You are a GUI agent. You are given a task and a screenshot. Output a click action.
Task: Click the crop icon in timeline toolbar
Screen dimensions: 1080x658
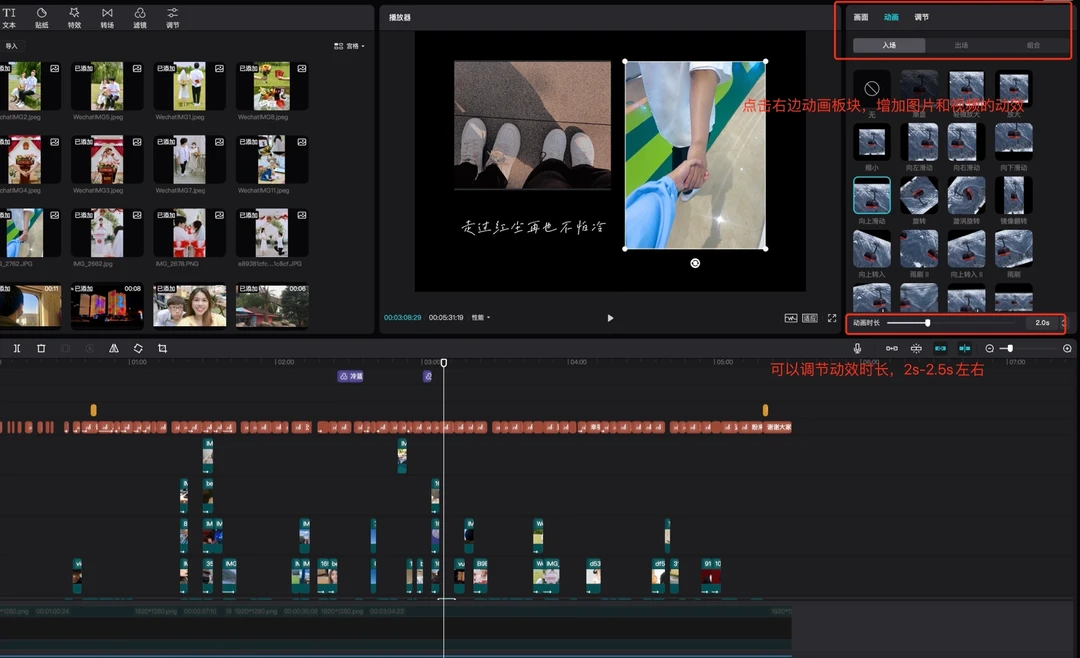pos(162,348)
